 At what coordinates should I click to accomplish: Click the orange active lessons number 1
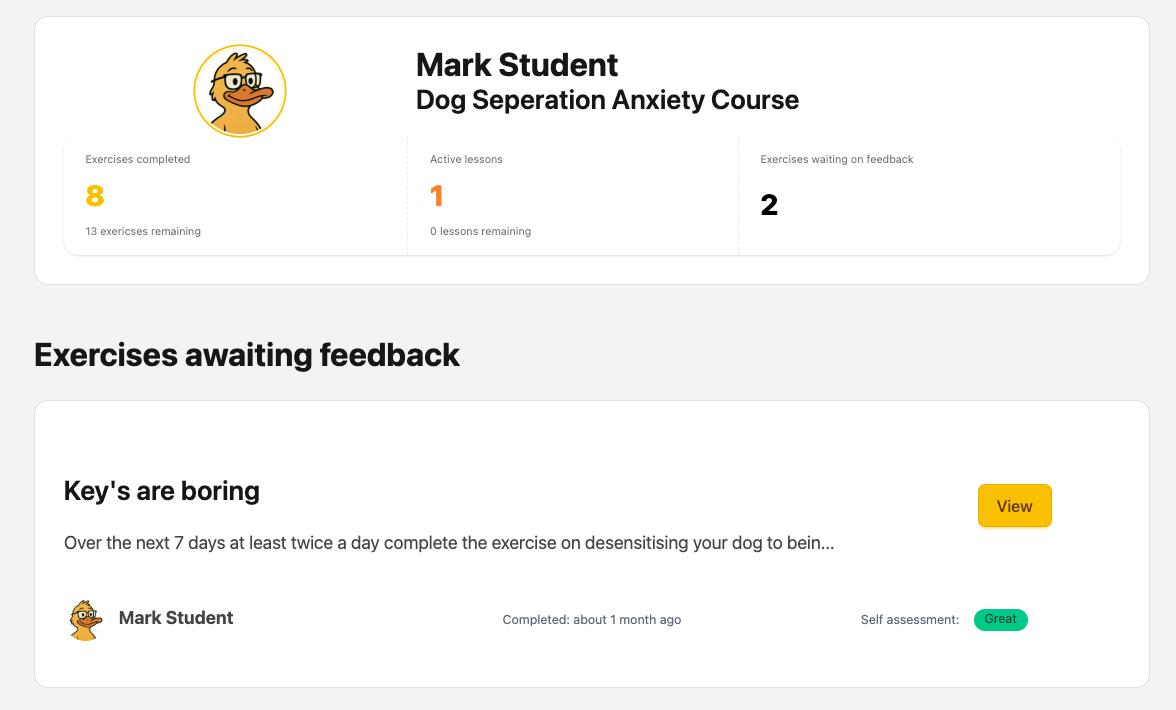436,196
